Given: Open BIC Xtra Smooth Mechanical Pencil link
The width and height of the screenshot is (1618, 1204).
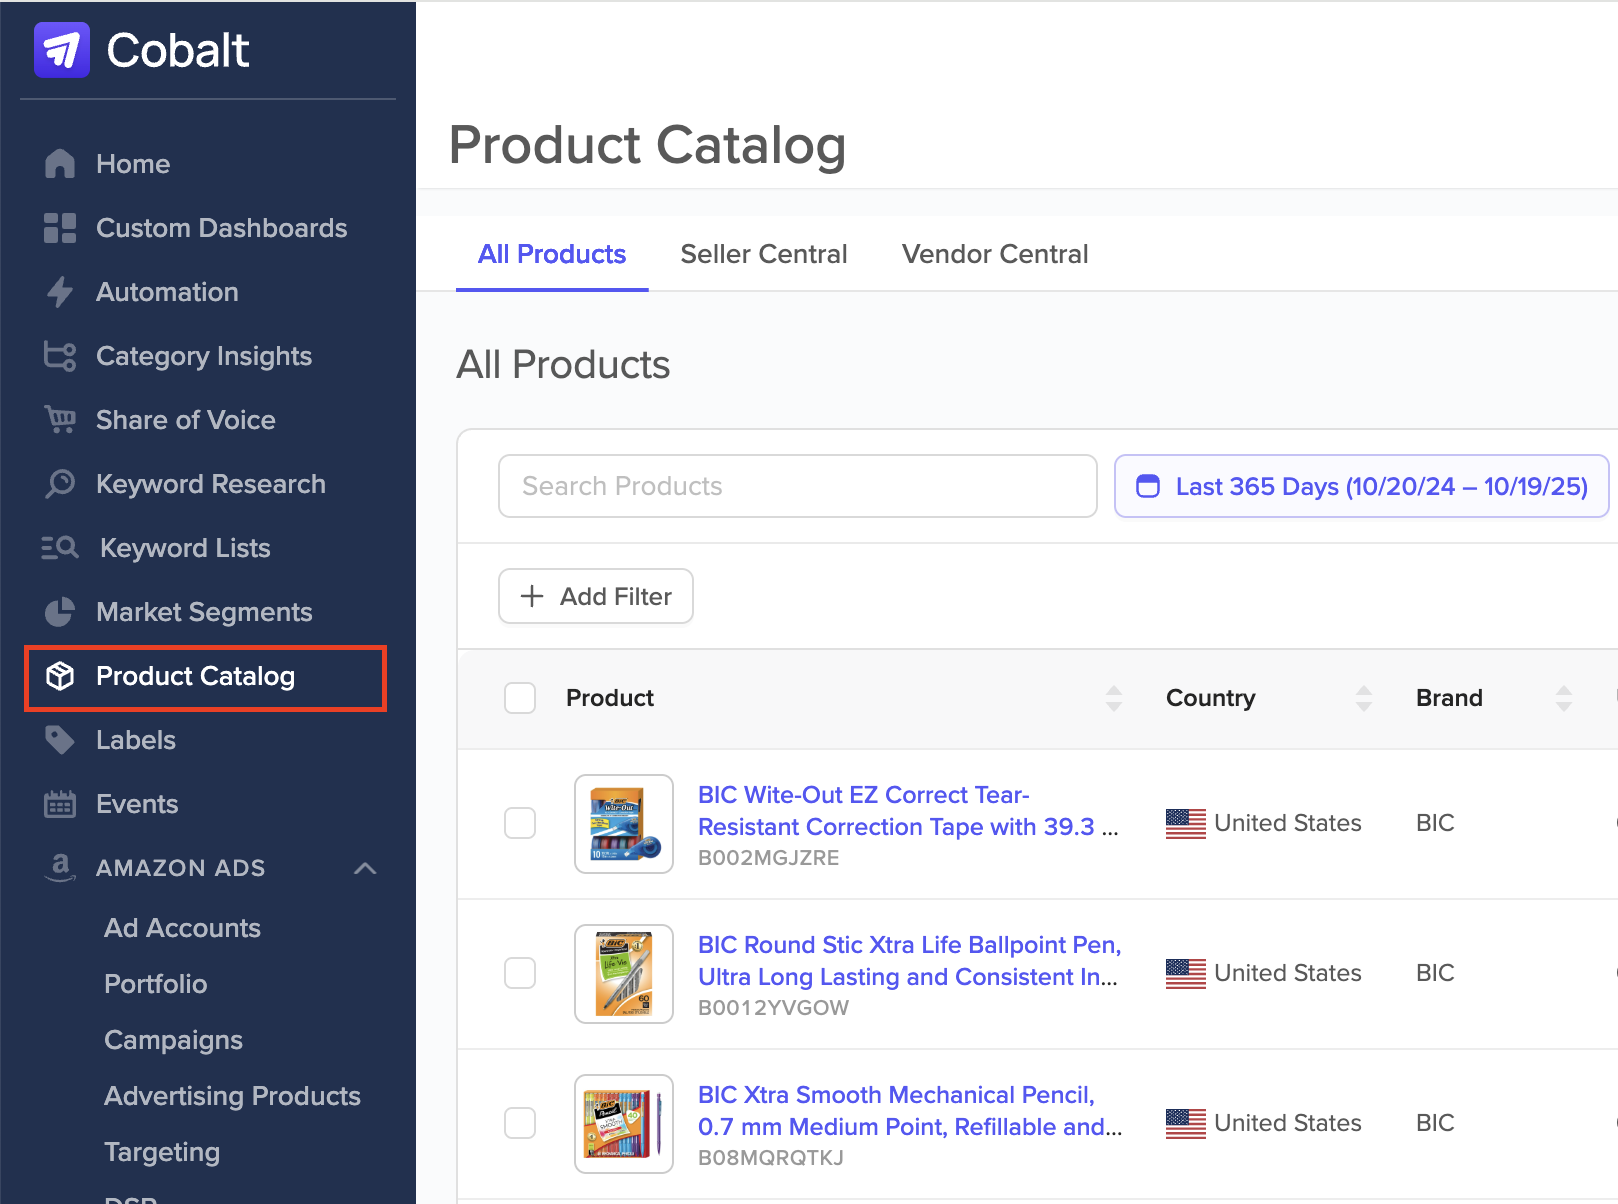Looking at the screenshot, I should pyautogui.click(x=910, y=1111).
